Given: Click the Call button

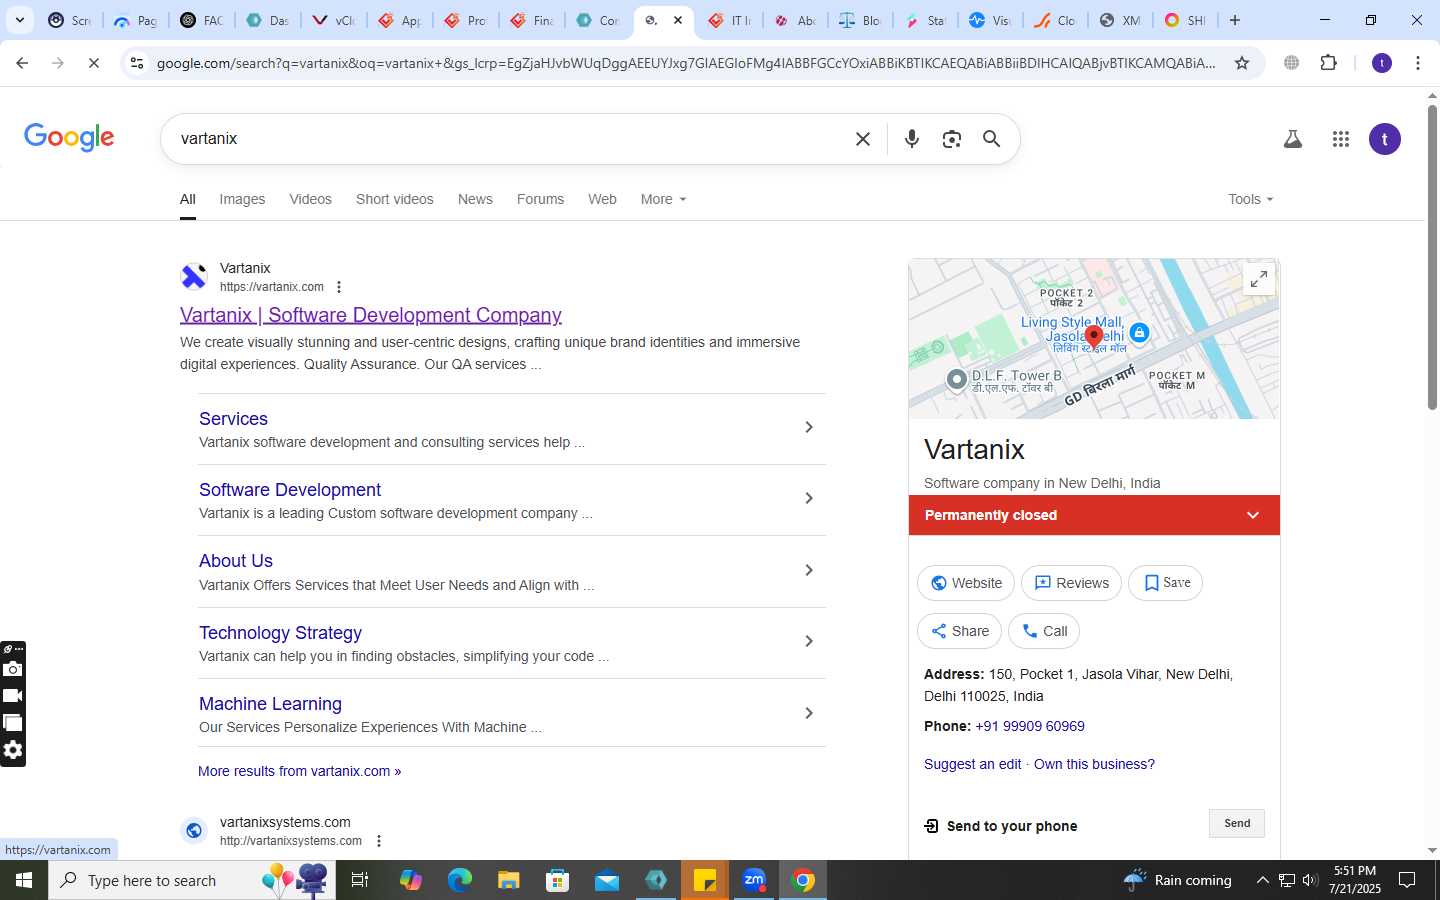Looking at the screenshot, I should point(1044,631).
